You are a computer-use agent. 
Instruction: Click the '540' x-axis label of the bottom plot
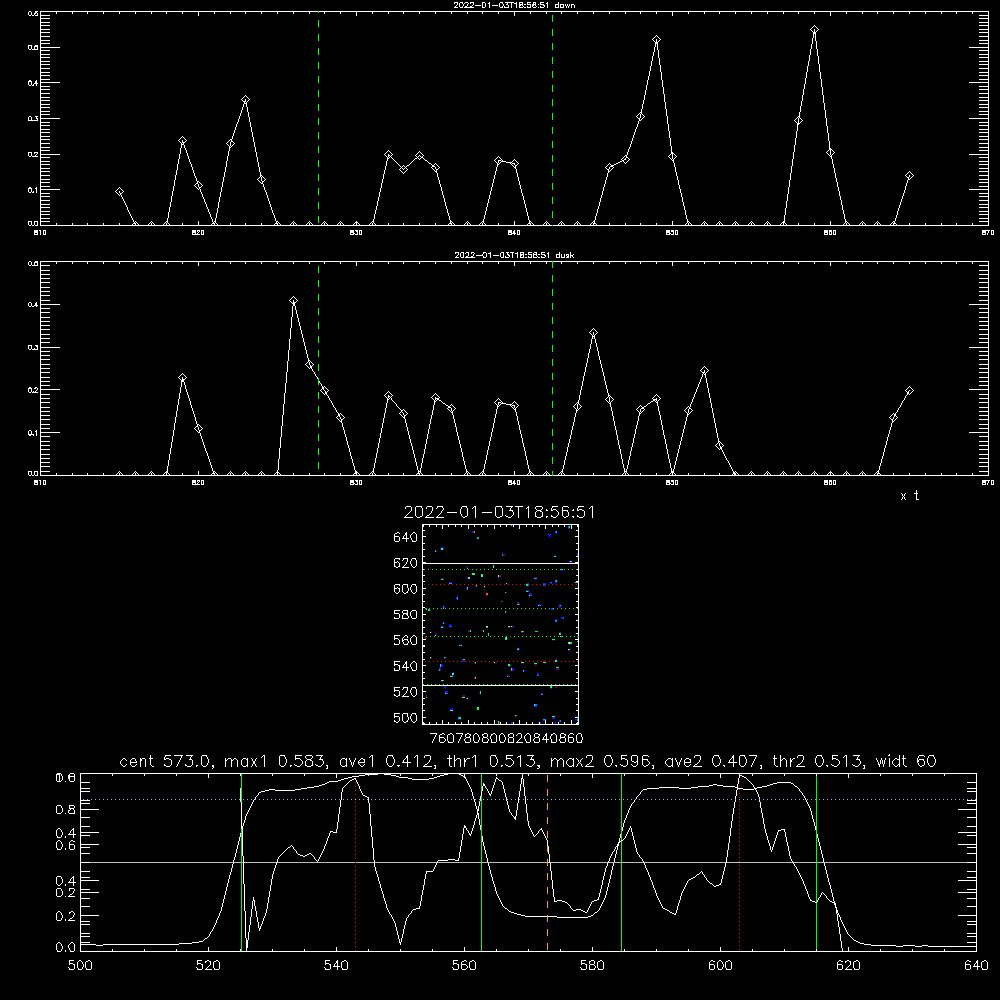tap(336, 966)
